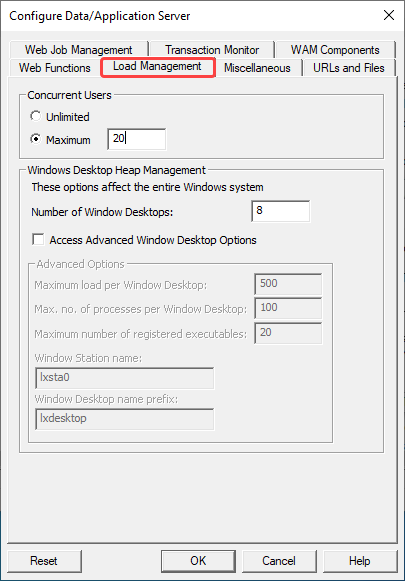
Task: Choose the Maximum concurrent users option
Action: tap(36, 139)
